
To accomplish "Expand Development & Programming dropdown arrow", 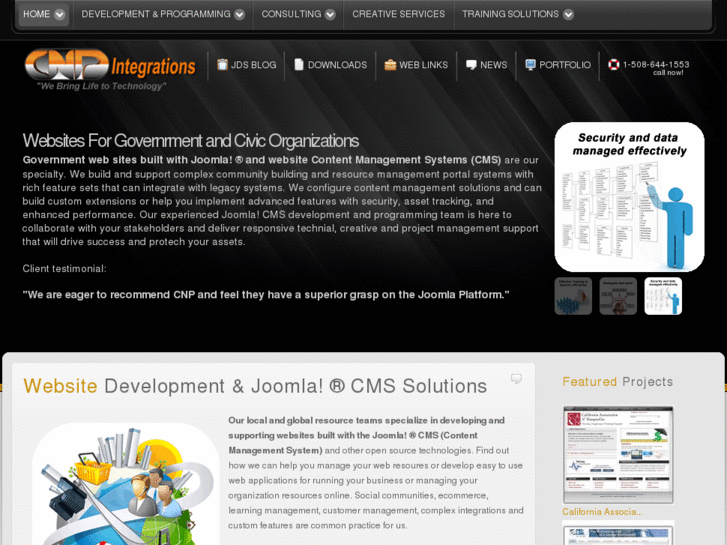I will pyautogui.click(x=239, y=15).
